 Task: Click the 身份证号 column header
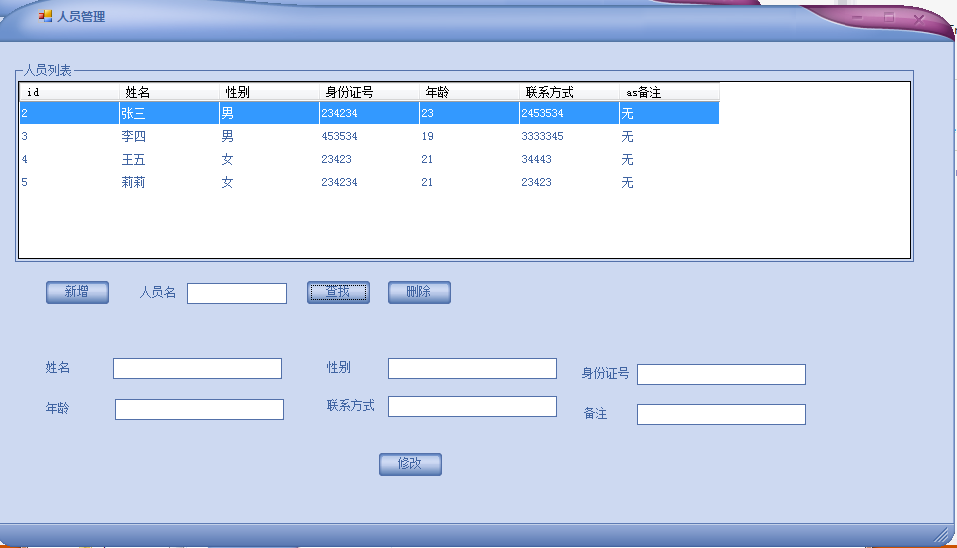[x=369, y=92]
